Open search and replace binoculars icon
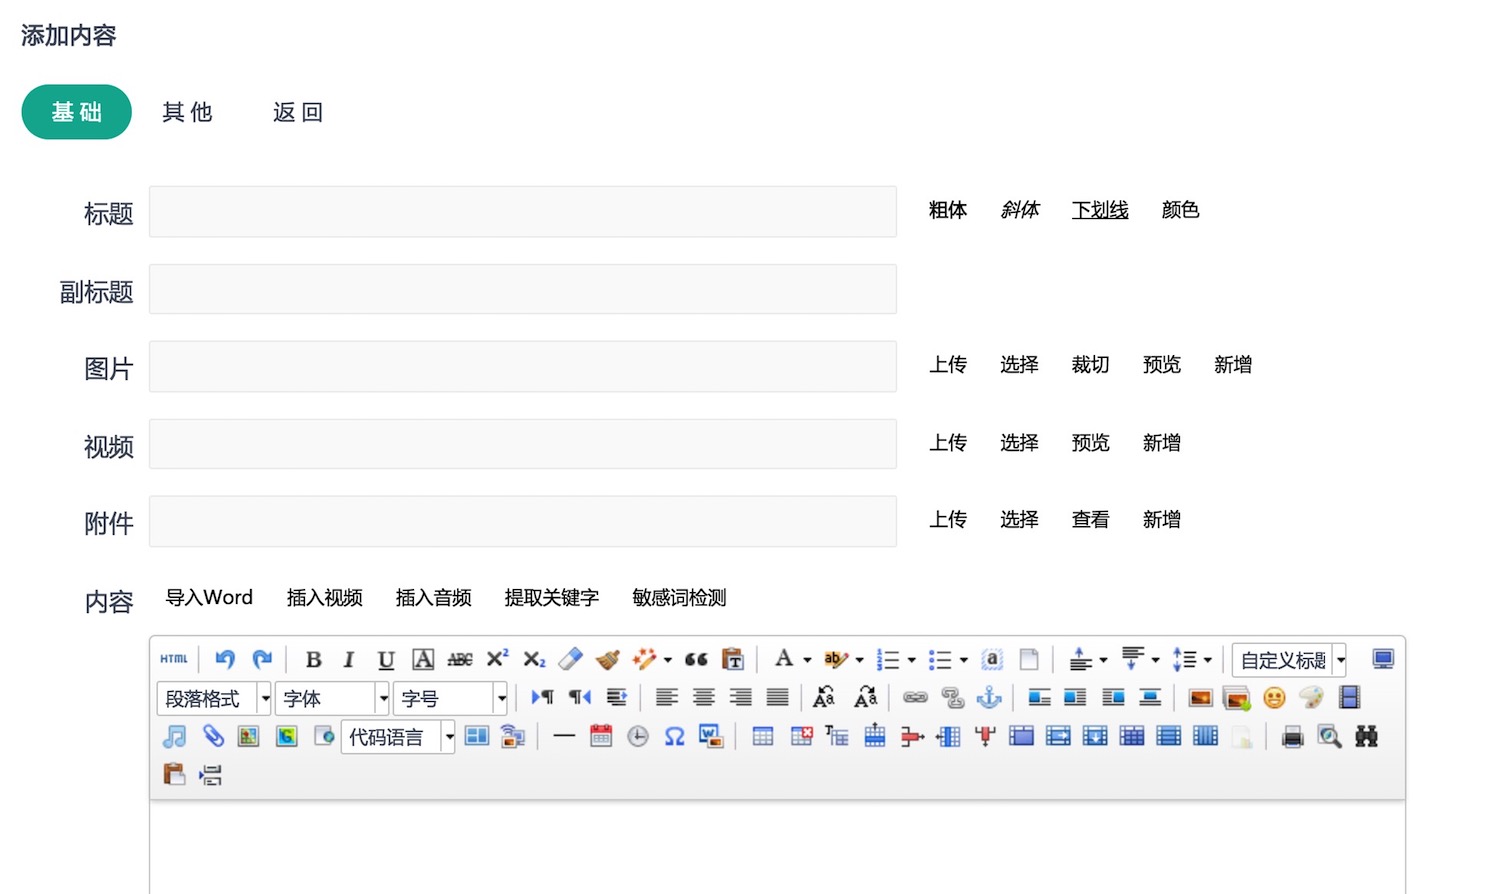The image size is (1500, 894). point(1366,737)
